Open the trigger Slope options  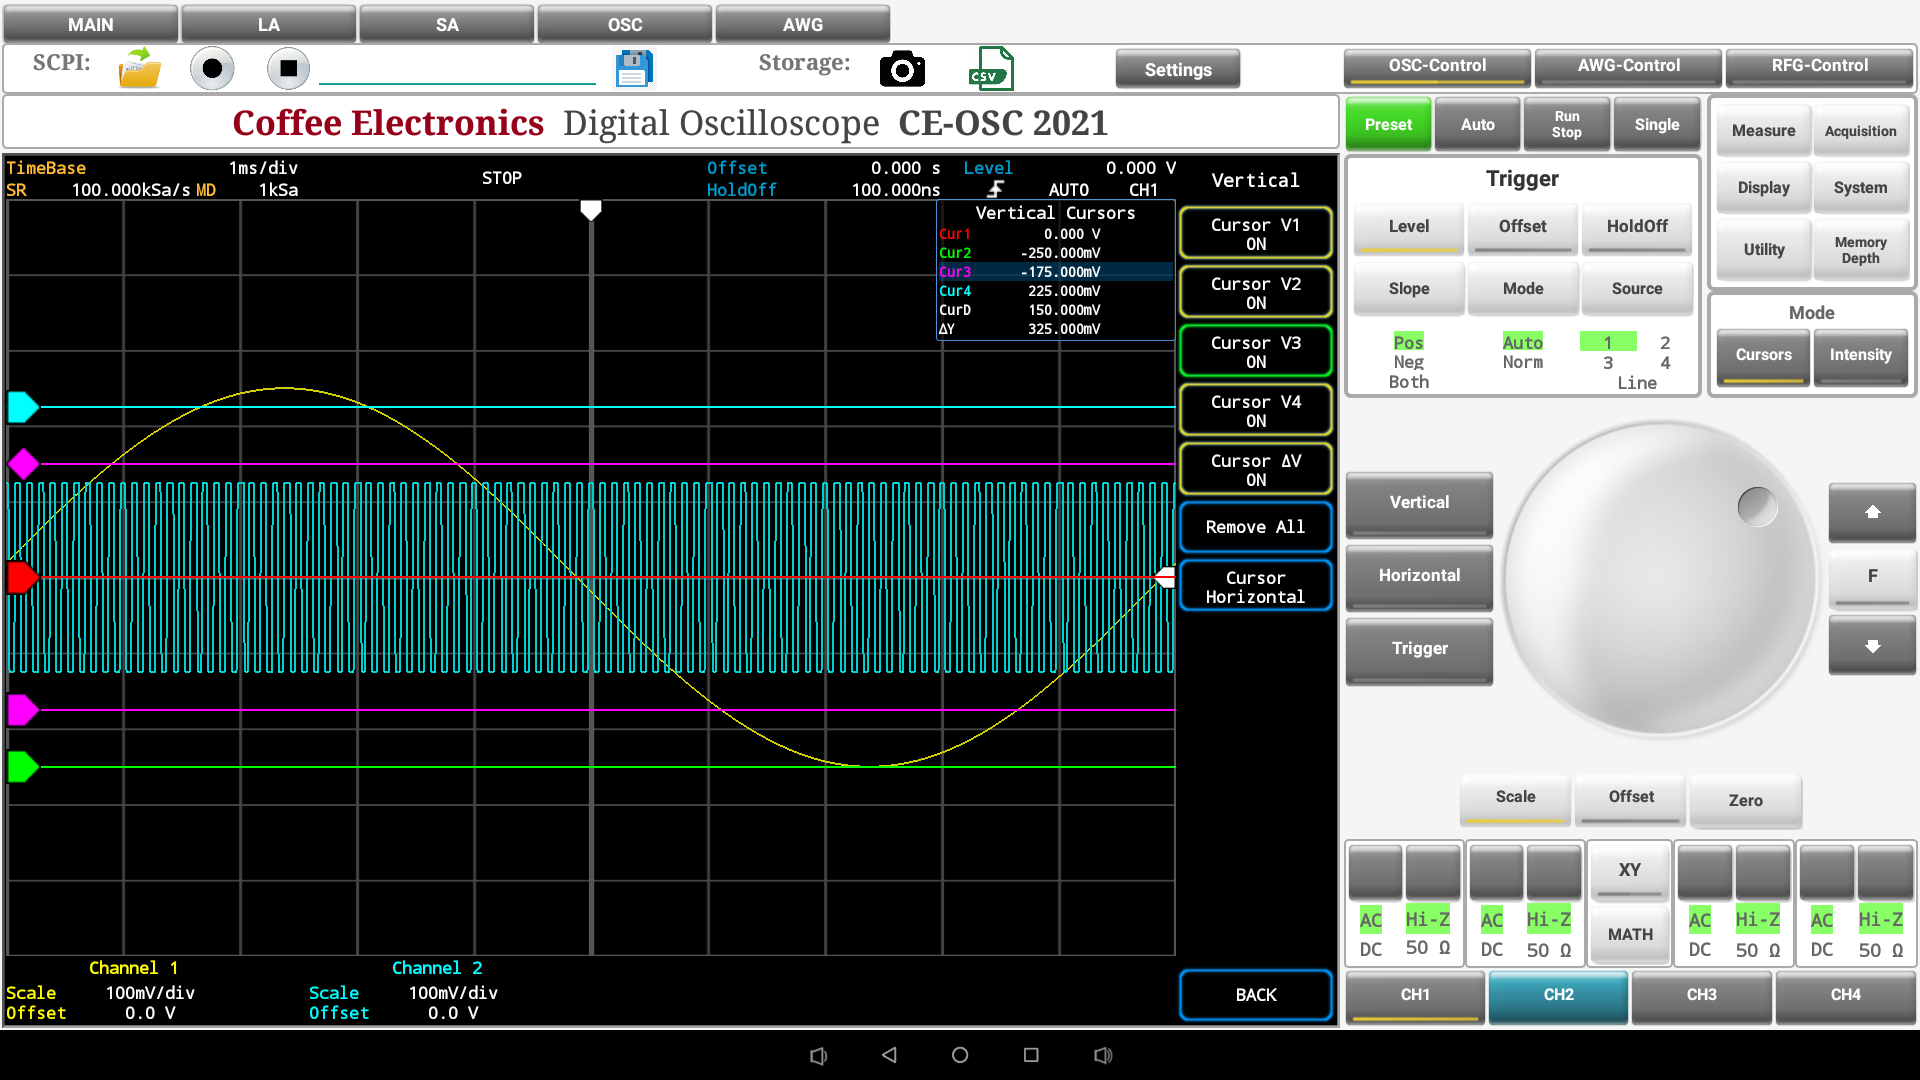coord(1408,288)
